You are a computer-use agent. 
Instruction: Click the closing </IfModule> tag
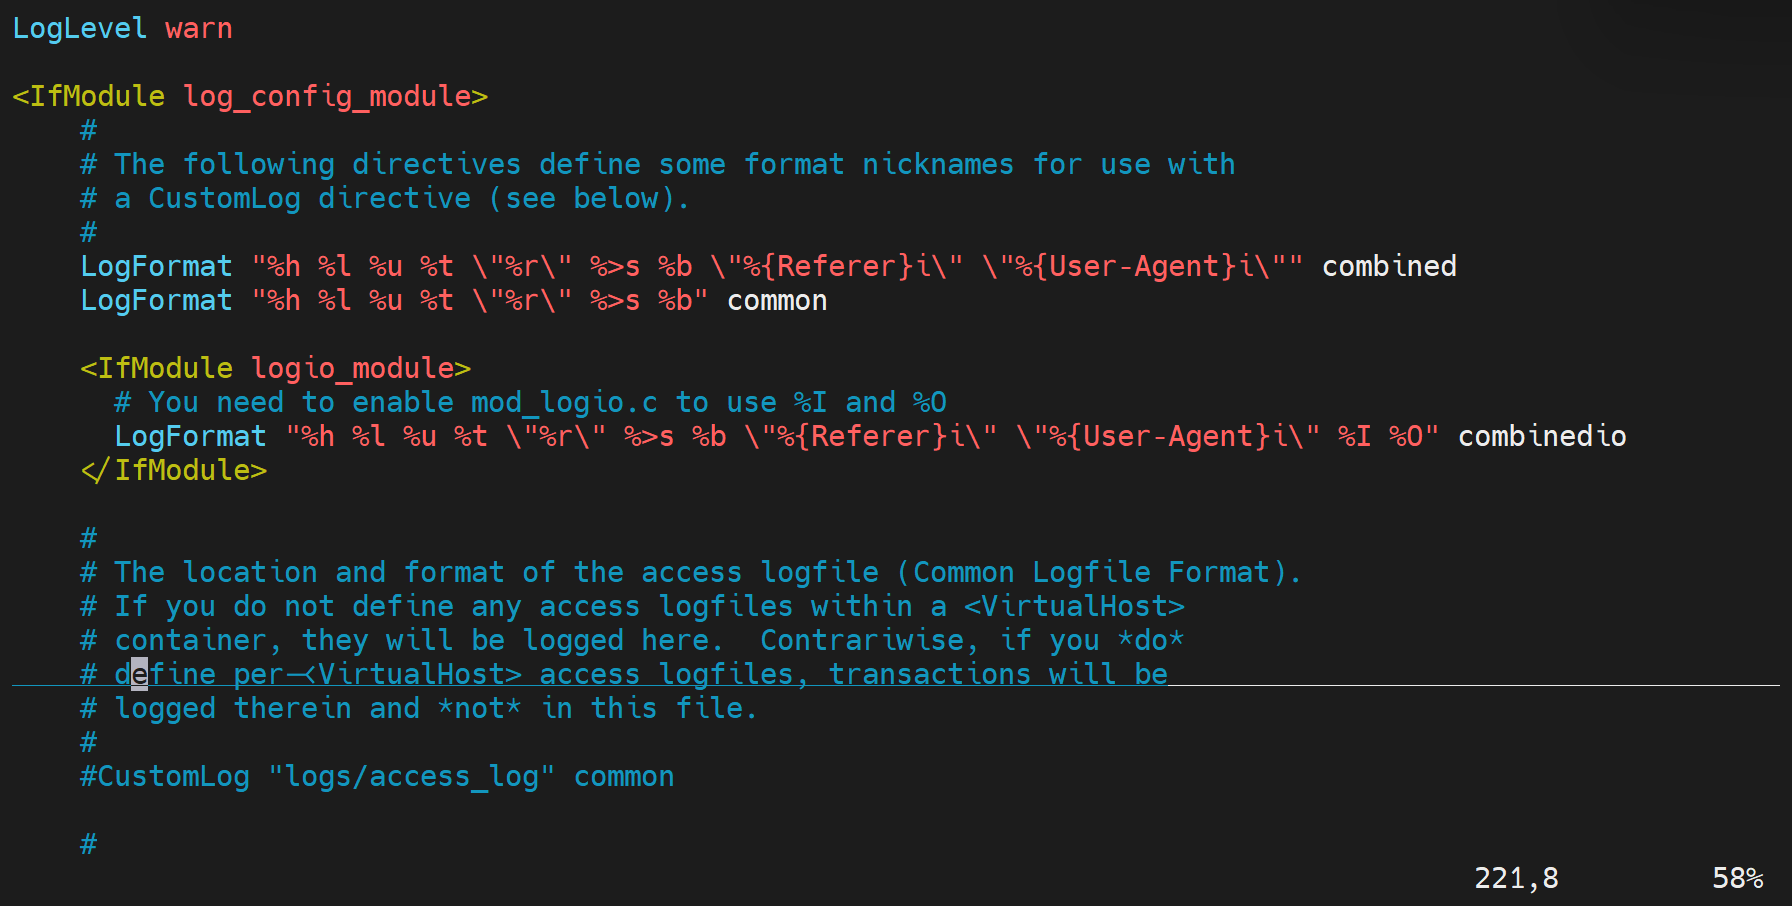(x=174, y=471)
